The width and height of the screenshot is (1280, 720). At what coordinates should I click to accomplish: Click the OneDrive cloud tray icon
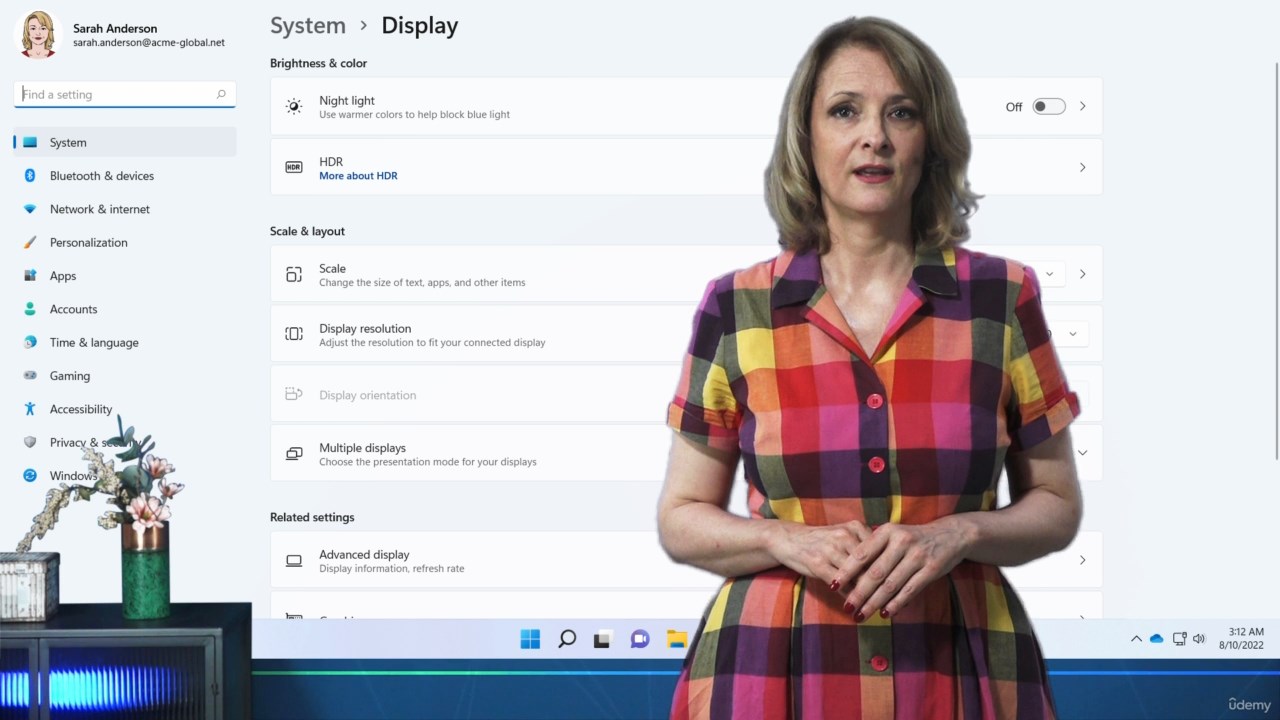point(1157,639)
